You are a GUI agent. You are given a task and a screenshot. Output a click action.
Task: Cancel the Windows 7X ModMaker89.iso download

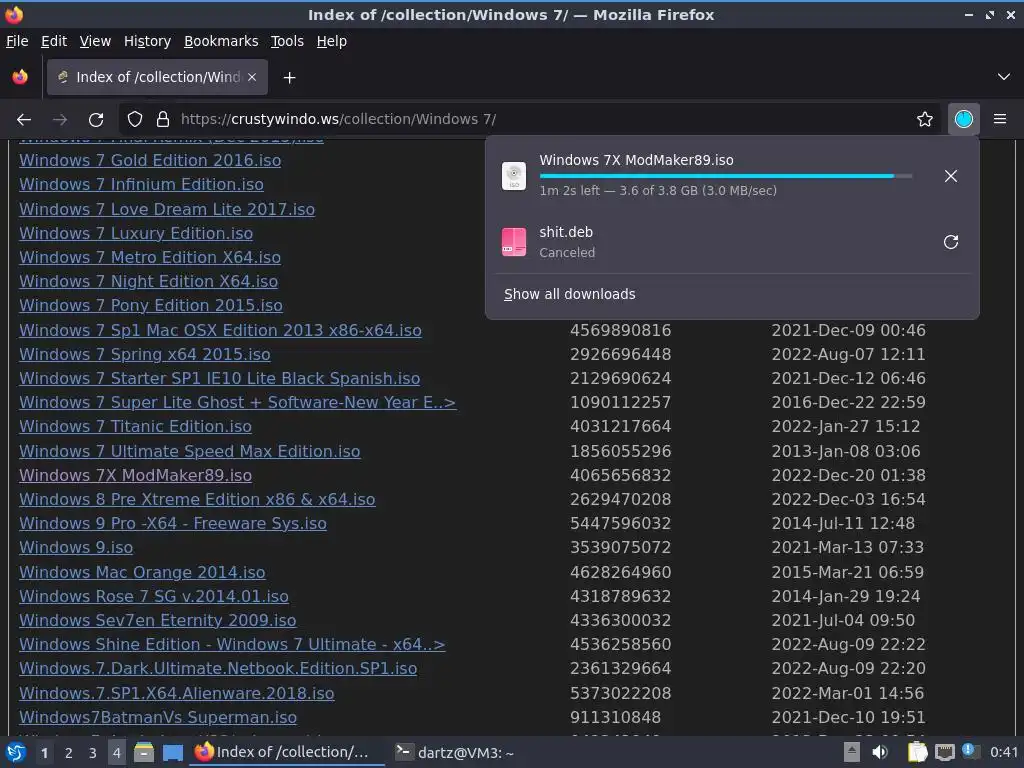951,176
